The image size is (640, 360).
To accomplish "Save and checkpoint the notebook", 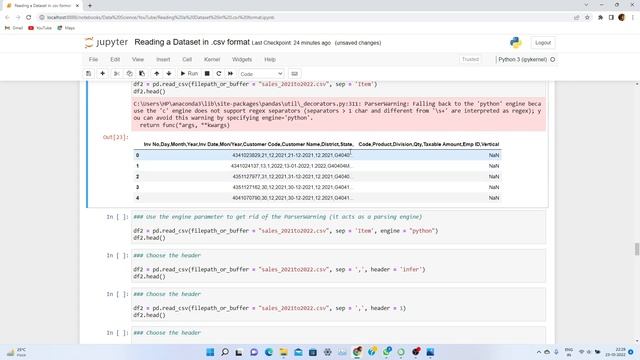I will pos(89,74).
